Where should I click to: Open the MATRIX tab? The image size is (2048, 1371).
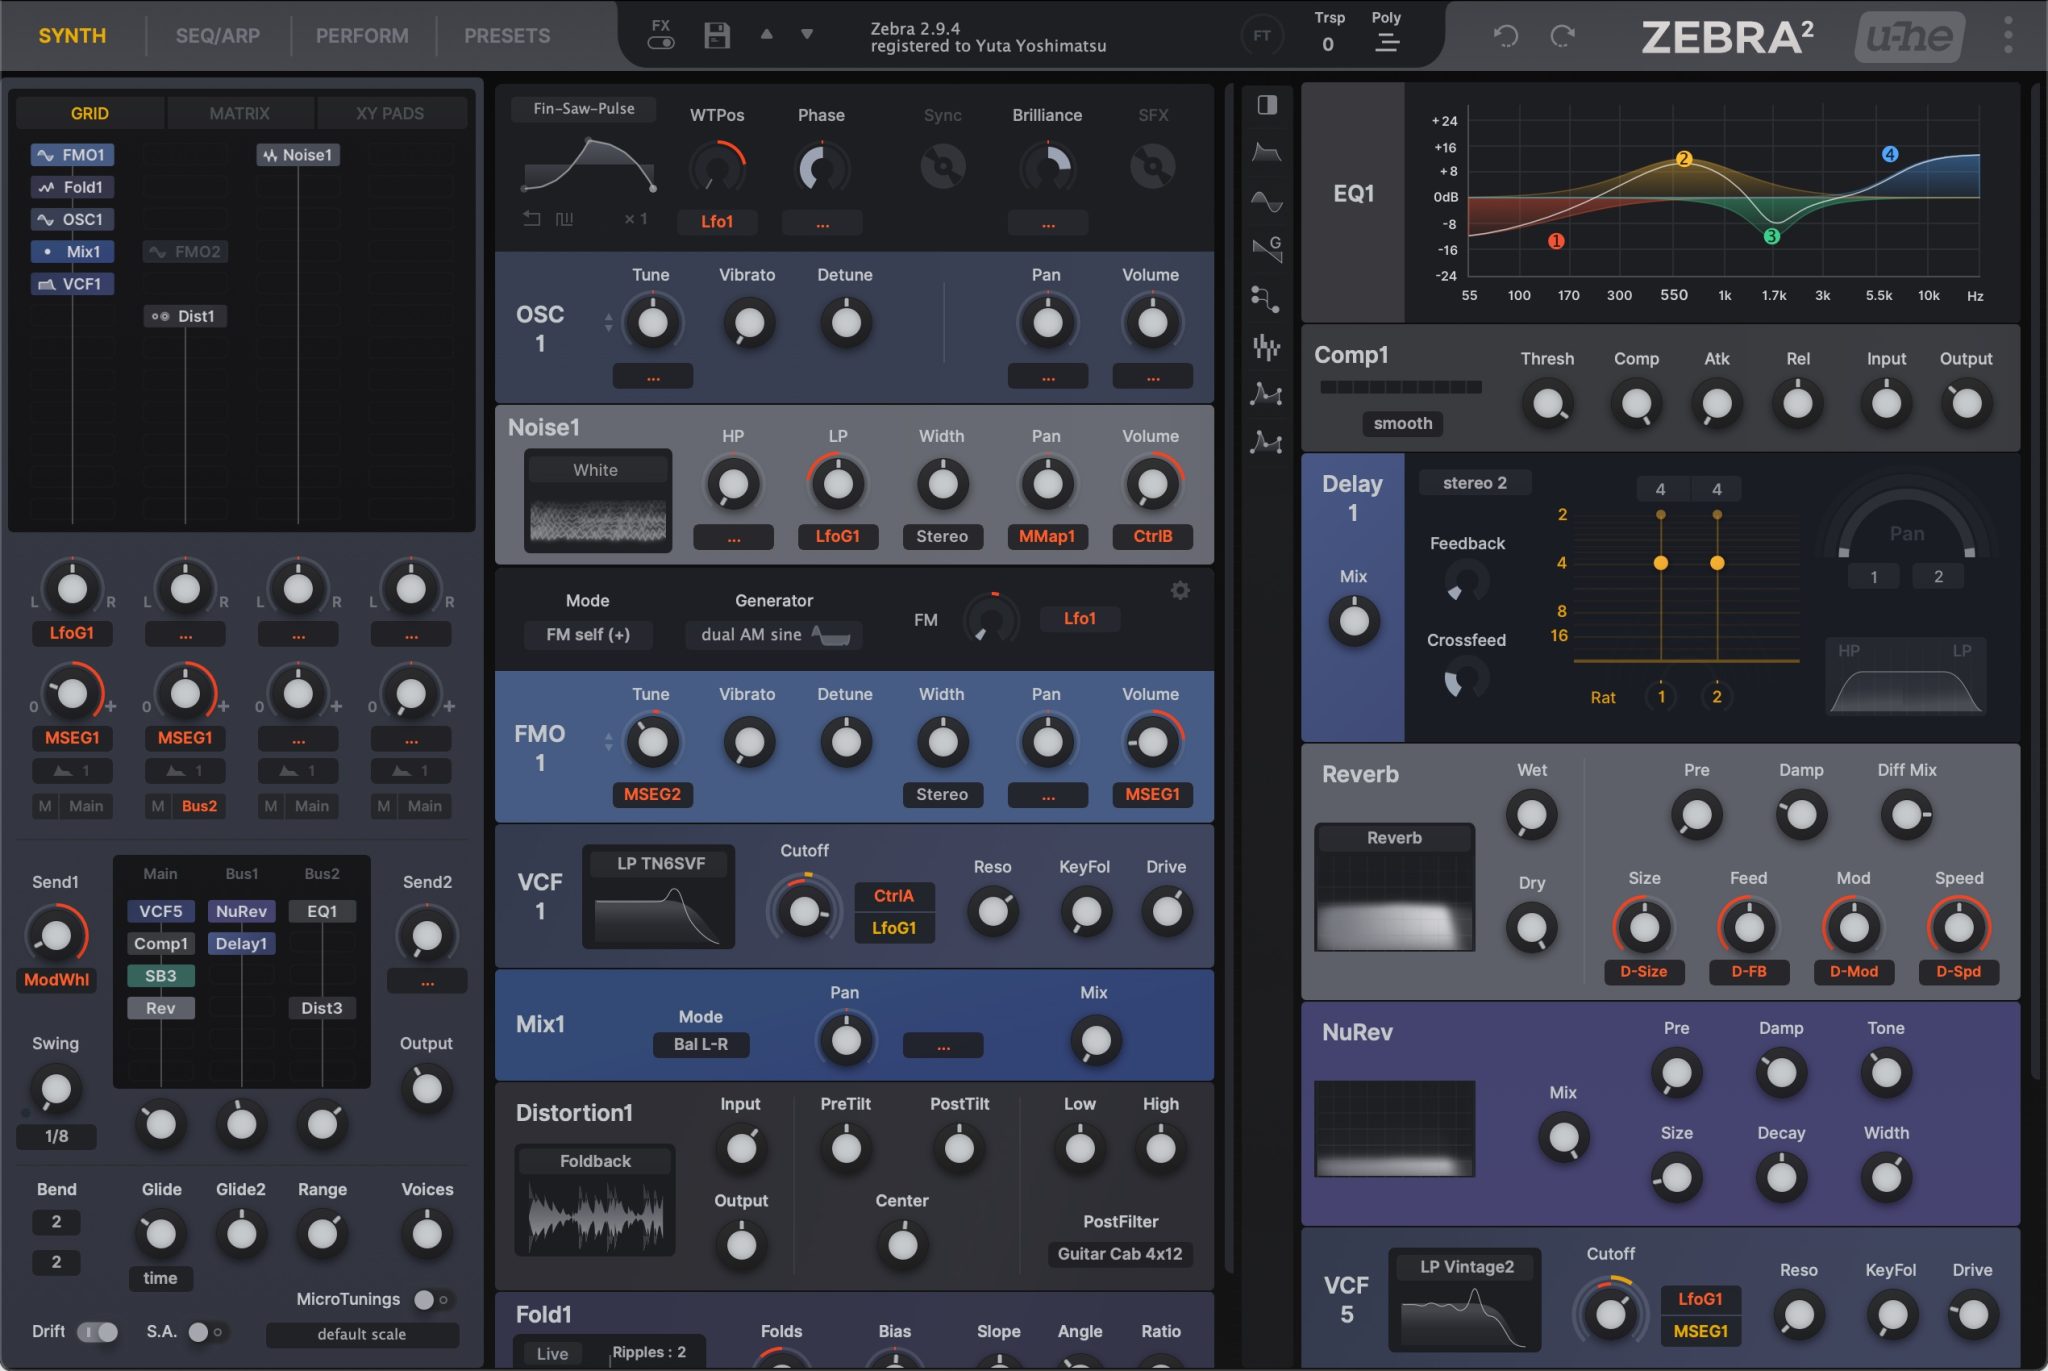[x=240, y=112]
